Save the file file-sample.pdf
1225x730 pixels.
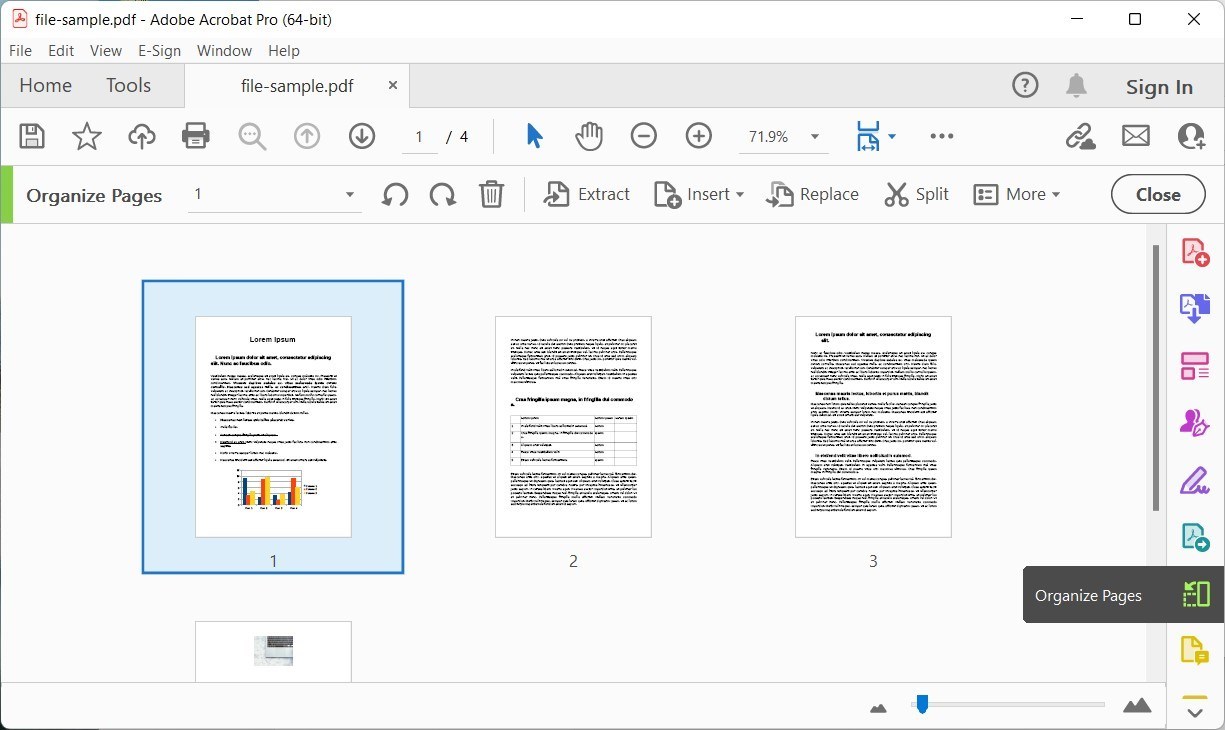click(x=31, y=135)
